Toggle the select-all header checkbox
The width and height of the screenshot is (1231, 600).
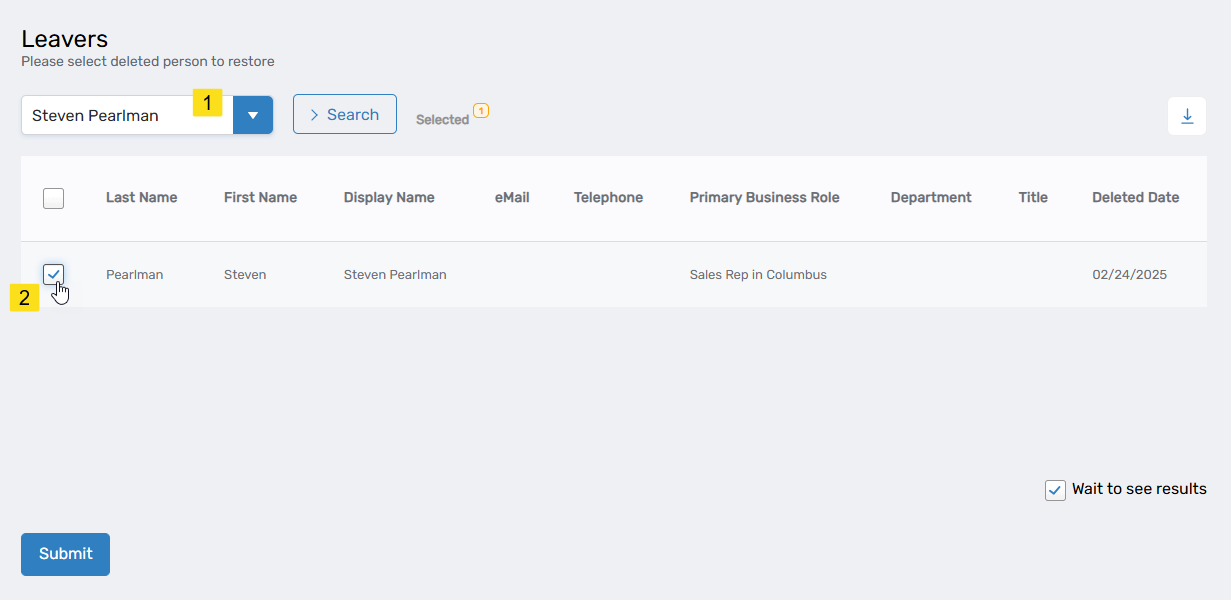[x=54, y=198]
